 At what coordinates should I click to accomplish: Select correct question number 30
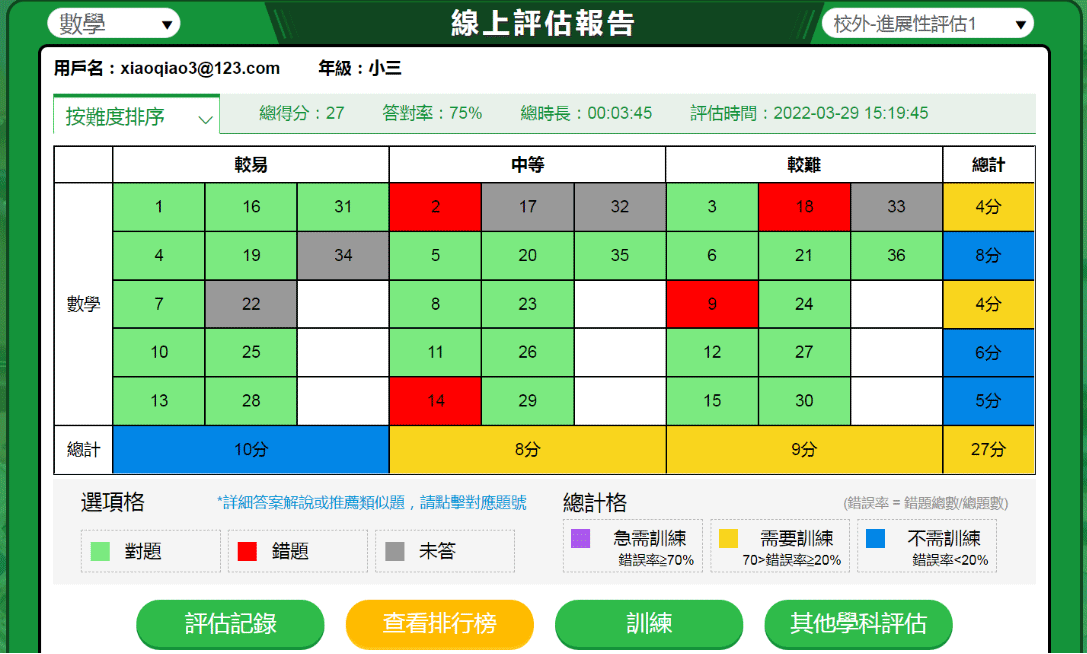804,401
